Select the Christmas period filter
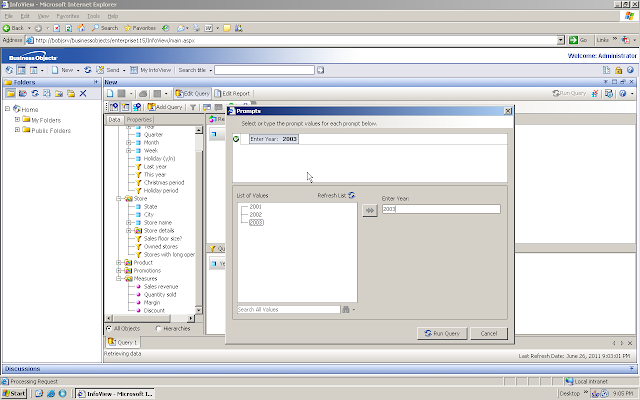This screenshot has width=640, height=400. (x=164, y=182)
